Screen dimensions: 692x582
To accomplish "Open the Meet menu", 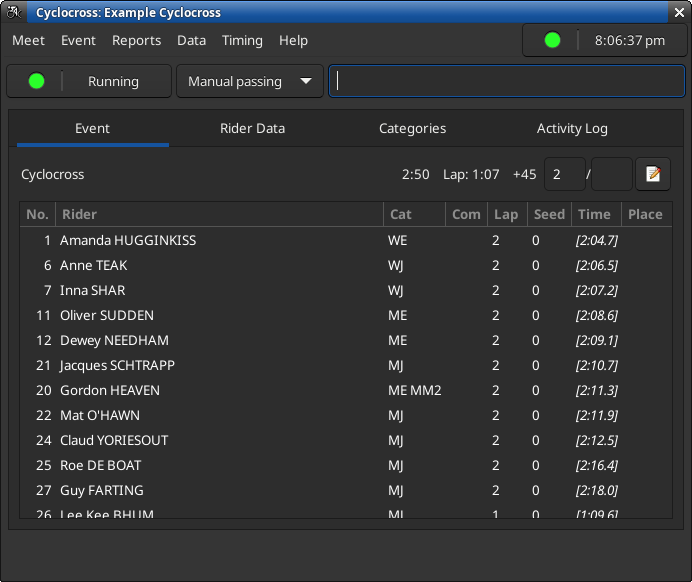I will pos(28,41).
